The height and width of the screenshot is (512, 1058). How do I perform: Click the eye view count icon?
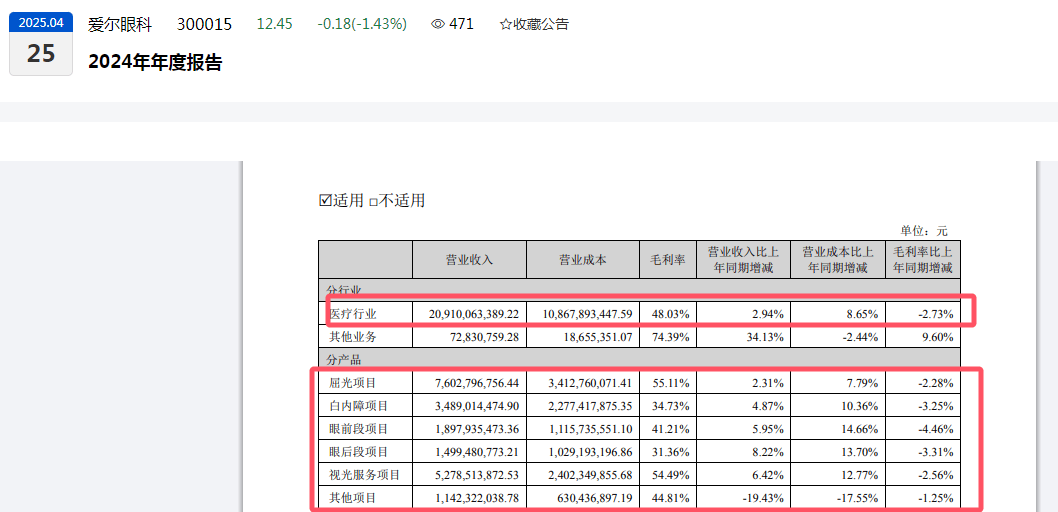click(438, 24)
